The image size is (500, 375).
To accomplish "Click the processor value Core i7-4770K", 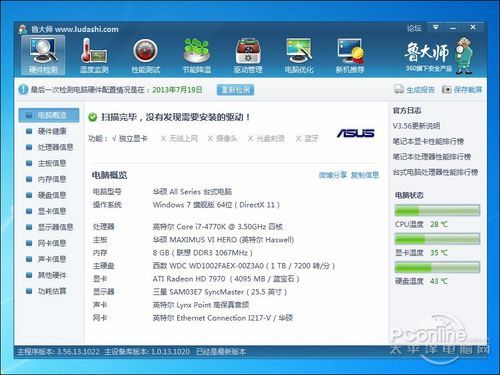I will (x=218, y=227).
